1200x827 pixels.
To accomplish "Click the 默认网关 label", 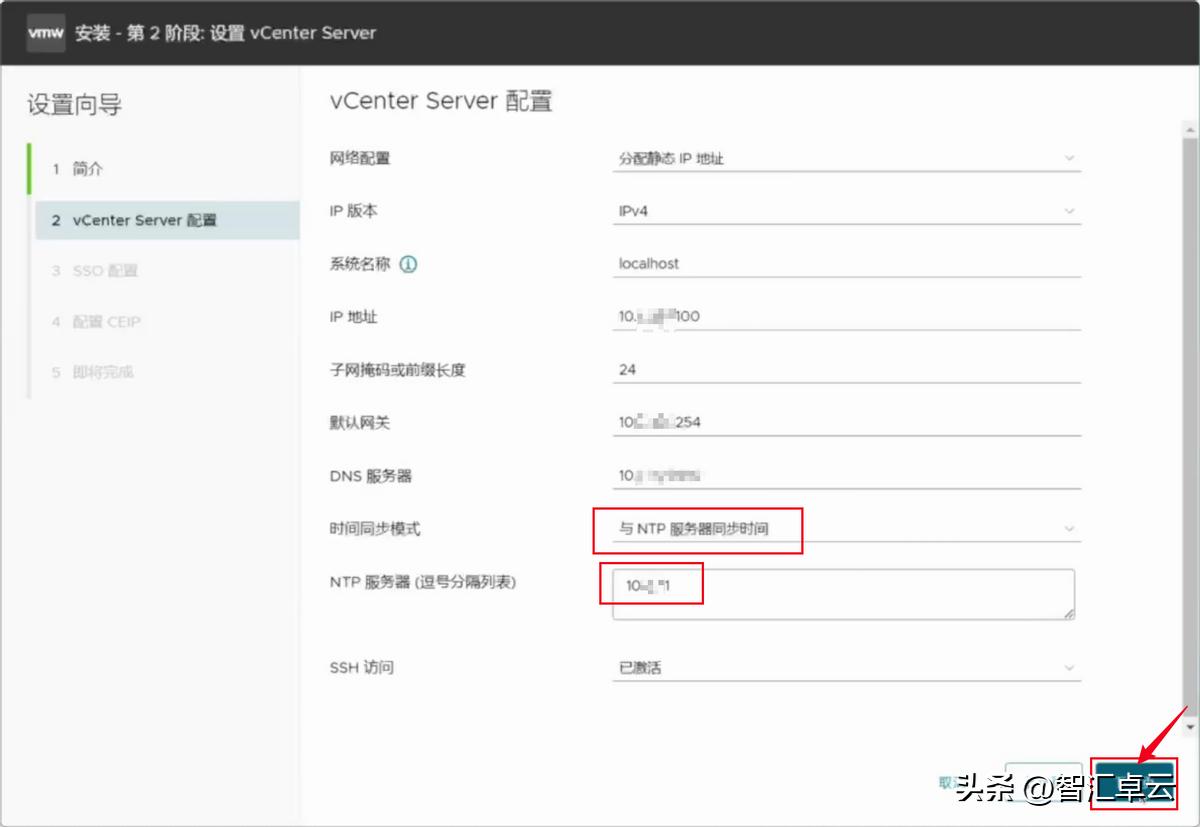I will click(x=360, y=423).
